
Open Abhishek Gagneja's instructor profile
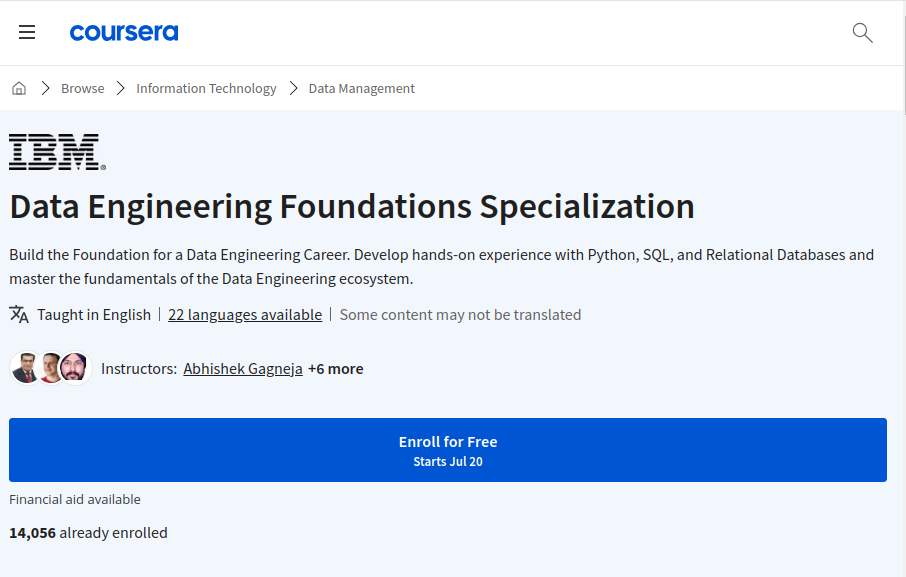(x=243, y=368)
